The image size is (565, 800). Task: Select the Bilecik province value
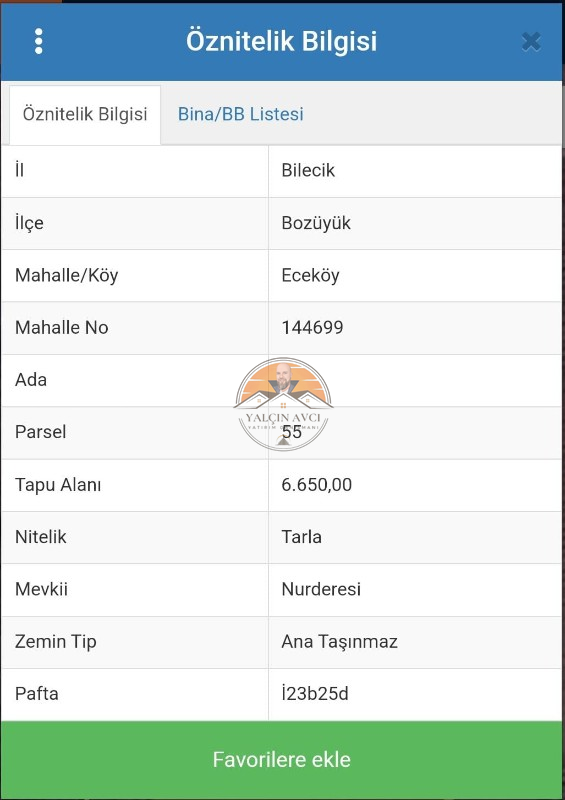point(308,170)
